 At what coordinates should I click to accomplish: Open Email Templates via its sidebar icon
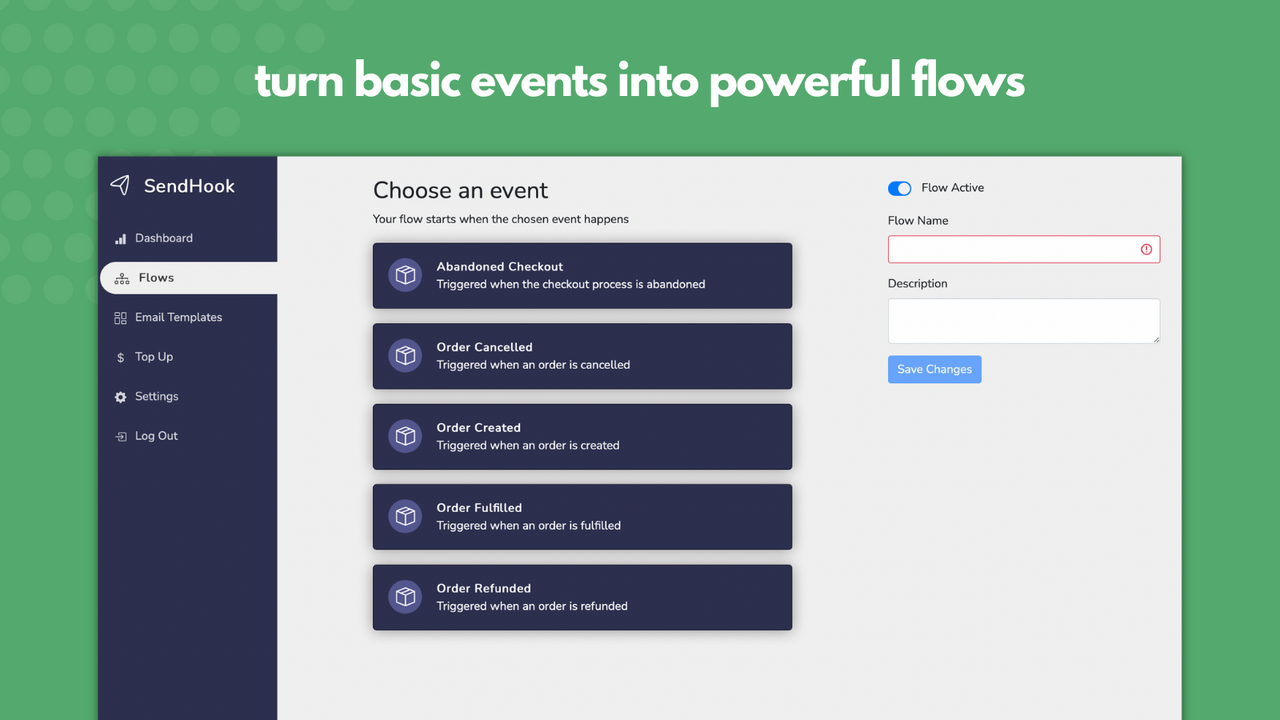click(120, 317)
